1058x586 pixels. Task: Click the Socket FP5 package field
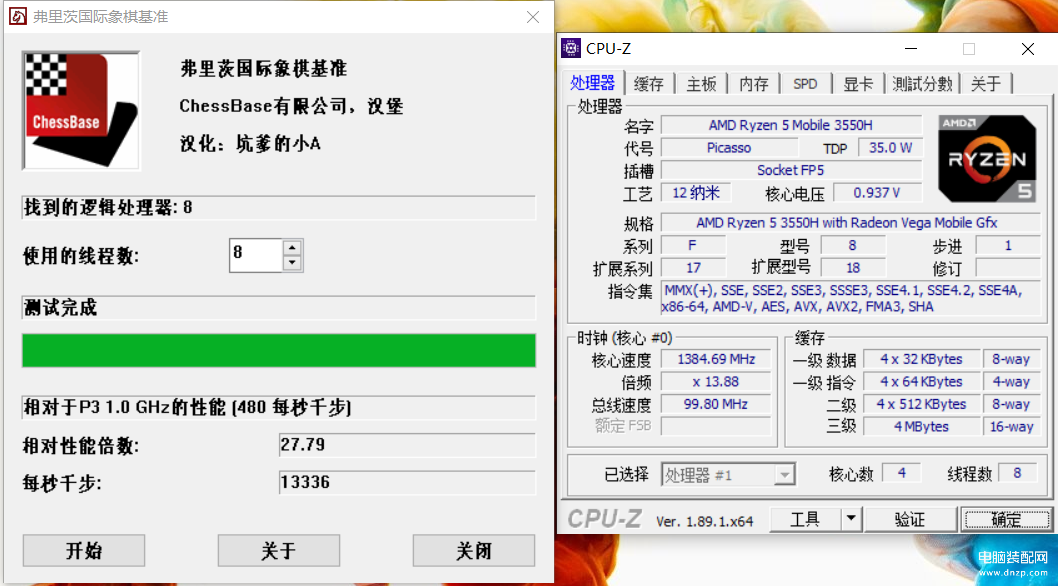791,169
